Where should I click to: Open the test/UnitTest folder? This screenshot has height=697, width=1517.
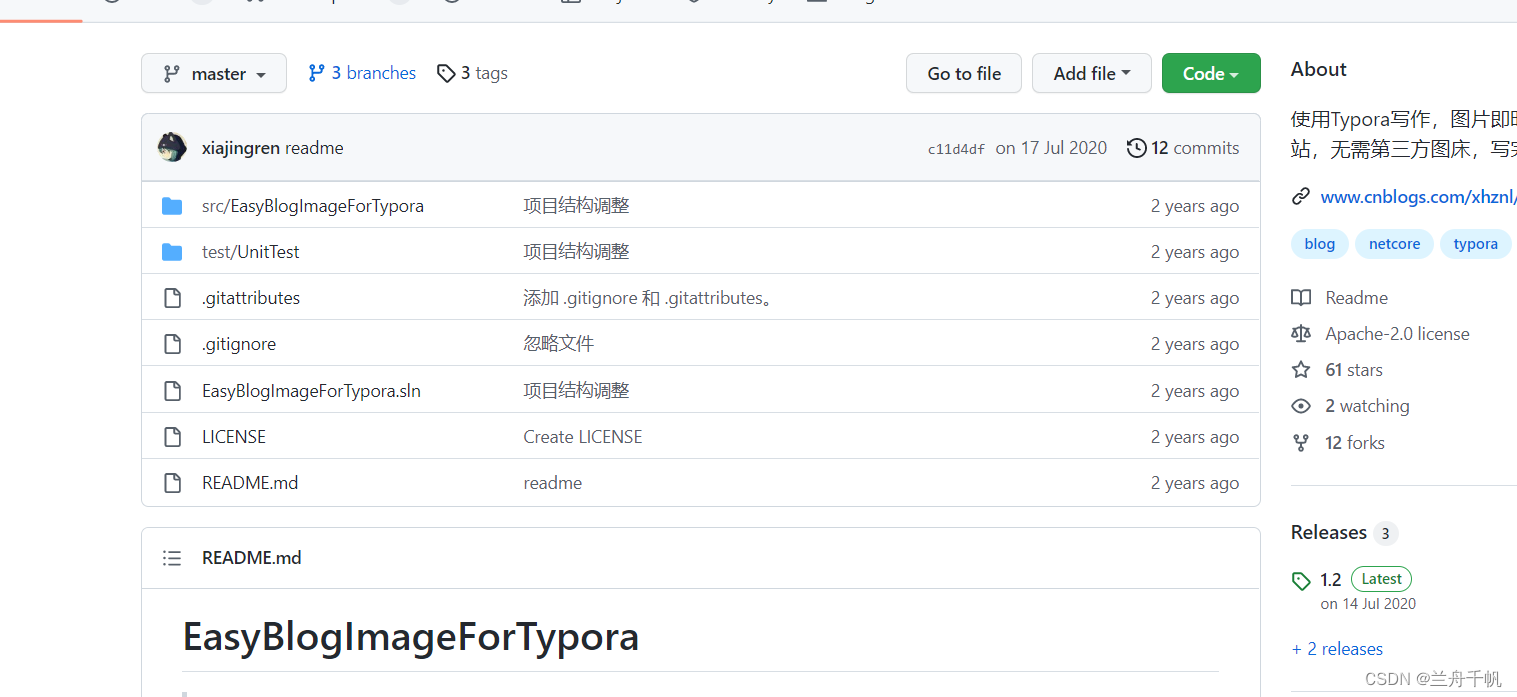click(251, 252)
